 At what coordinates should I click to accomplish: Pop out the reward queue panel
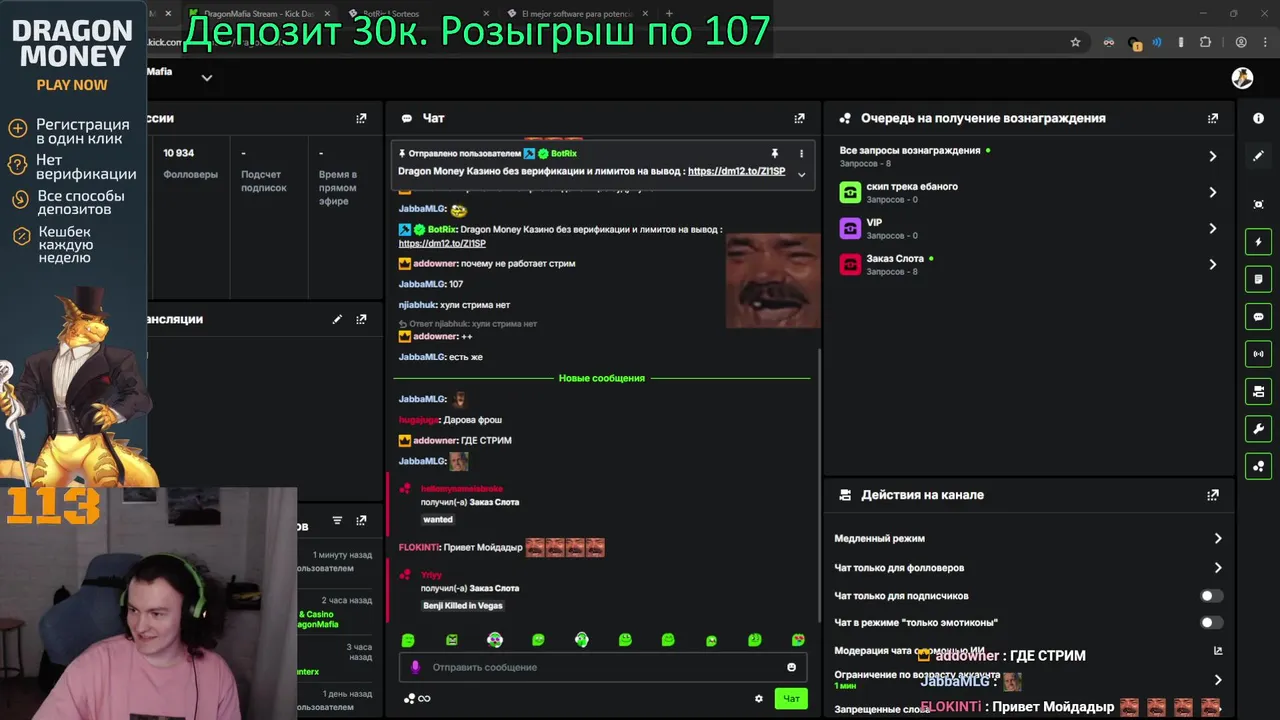coord(1213,118)
